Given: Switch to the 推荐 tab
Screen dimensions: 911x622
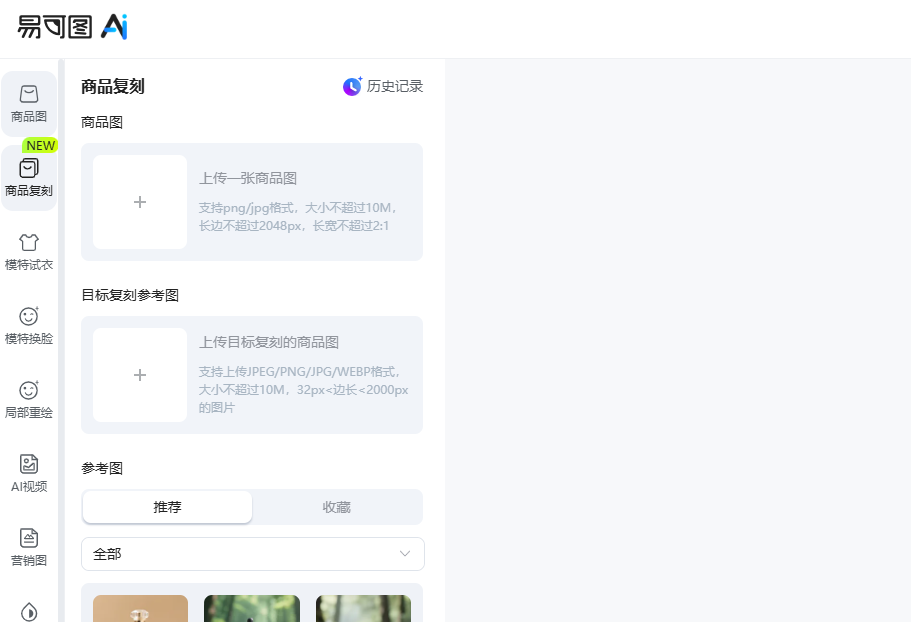Looking at the screenshot, I should [x=167, y=507].
